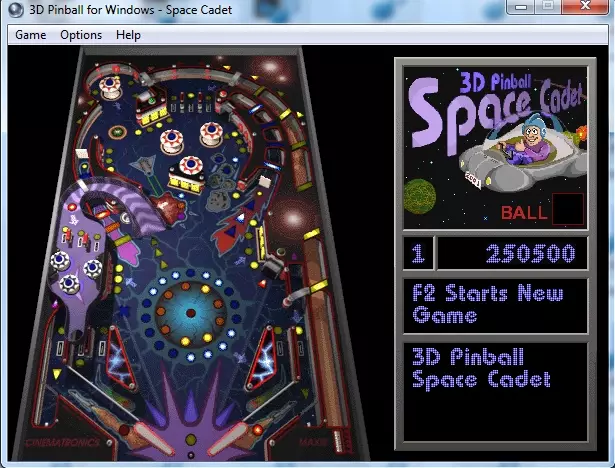Click the yellow center post between flippers

click(191, 439)
